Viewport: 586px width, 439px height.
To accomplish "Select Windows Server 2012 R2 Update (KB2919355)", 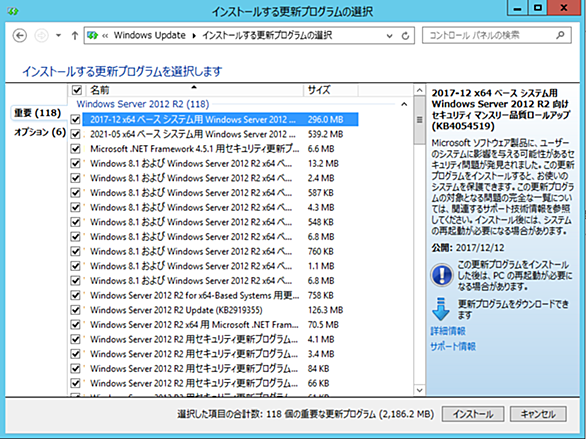I will click(x=220, y=310).
